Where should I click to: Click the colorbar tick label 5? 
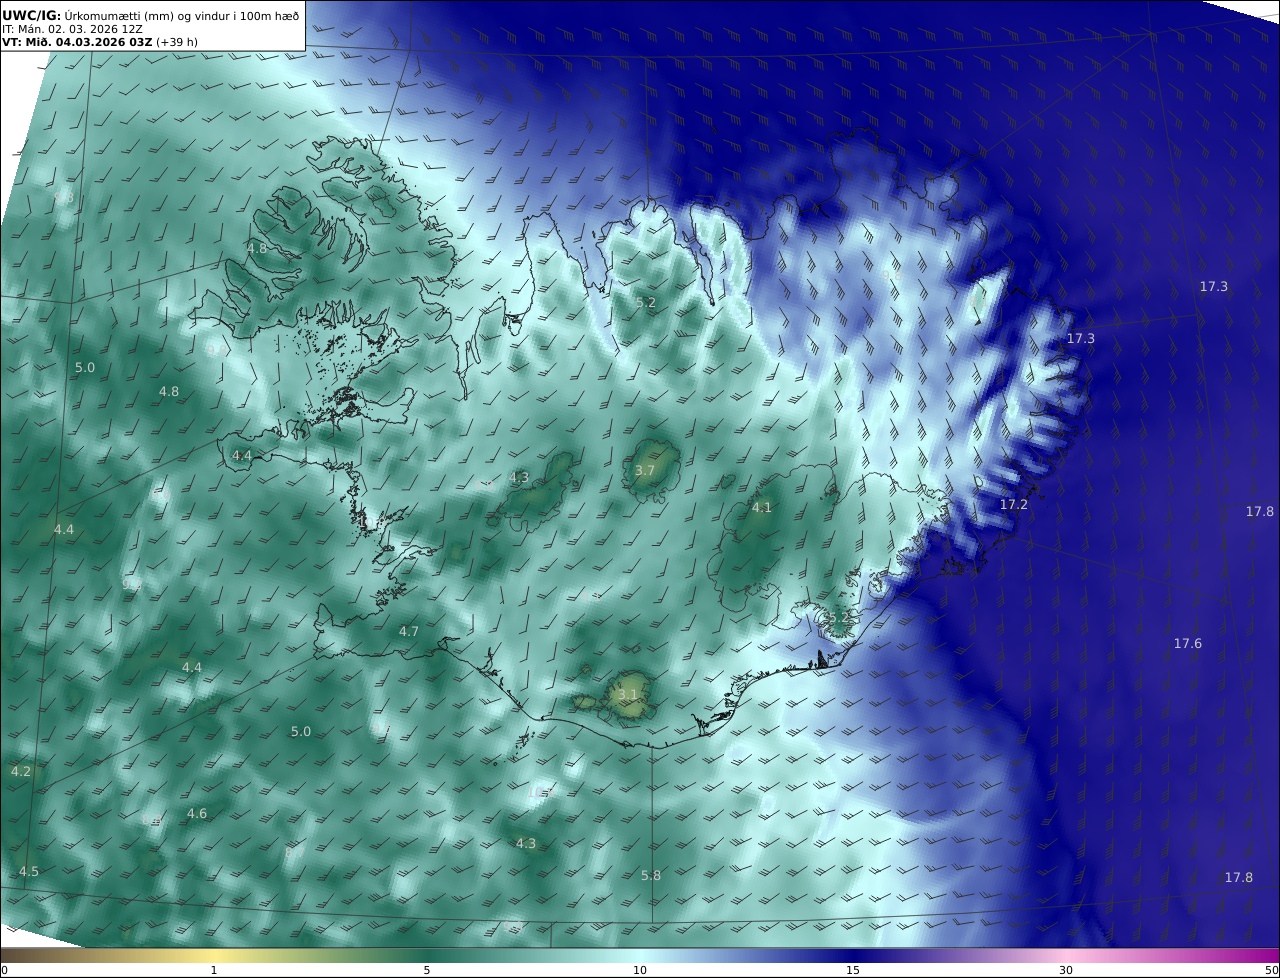(427, 970)
